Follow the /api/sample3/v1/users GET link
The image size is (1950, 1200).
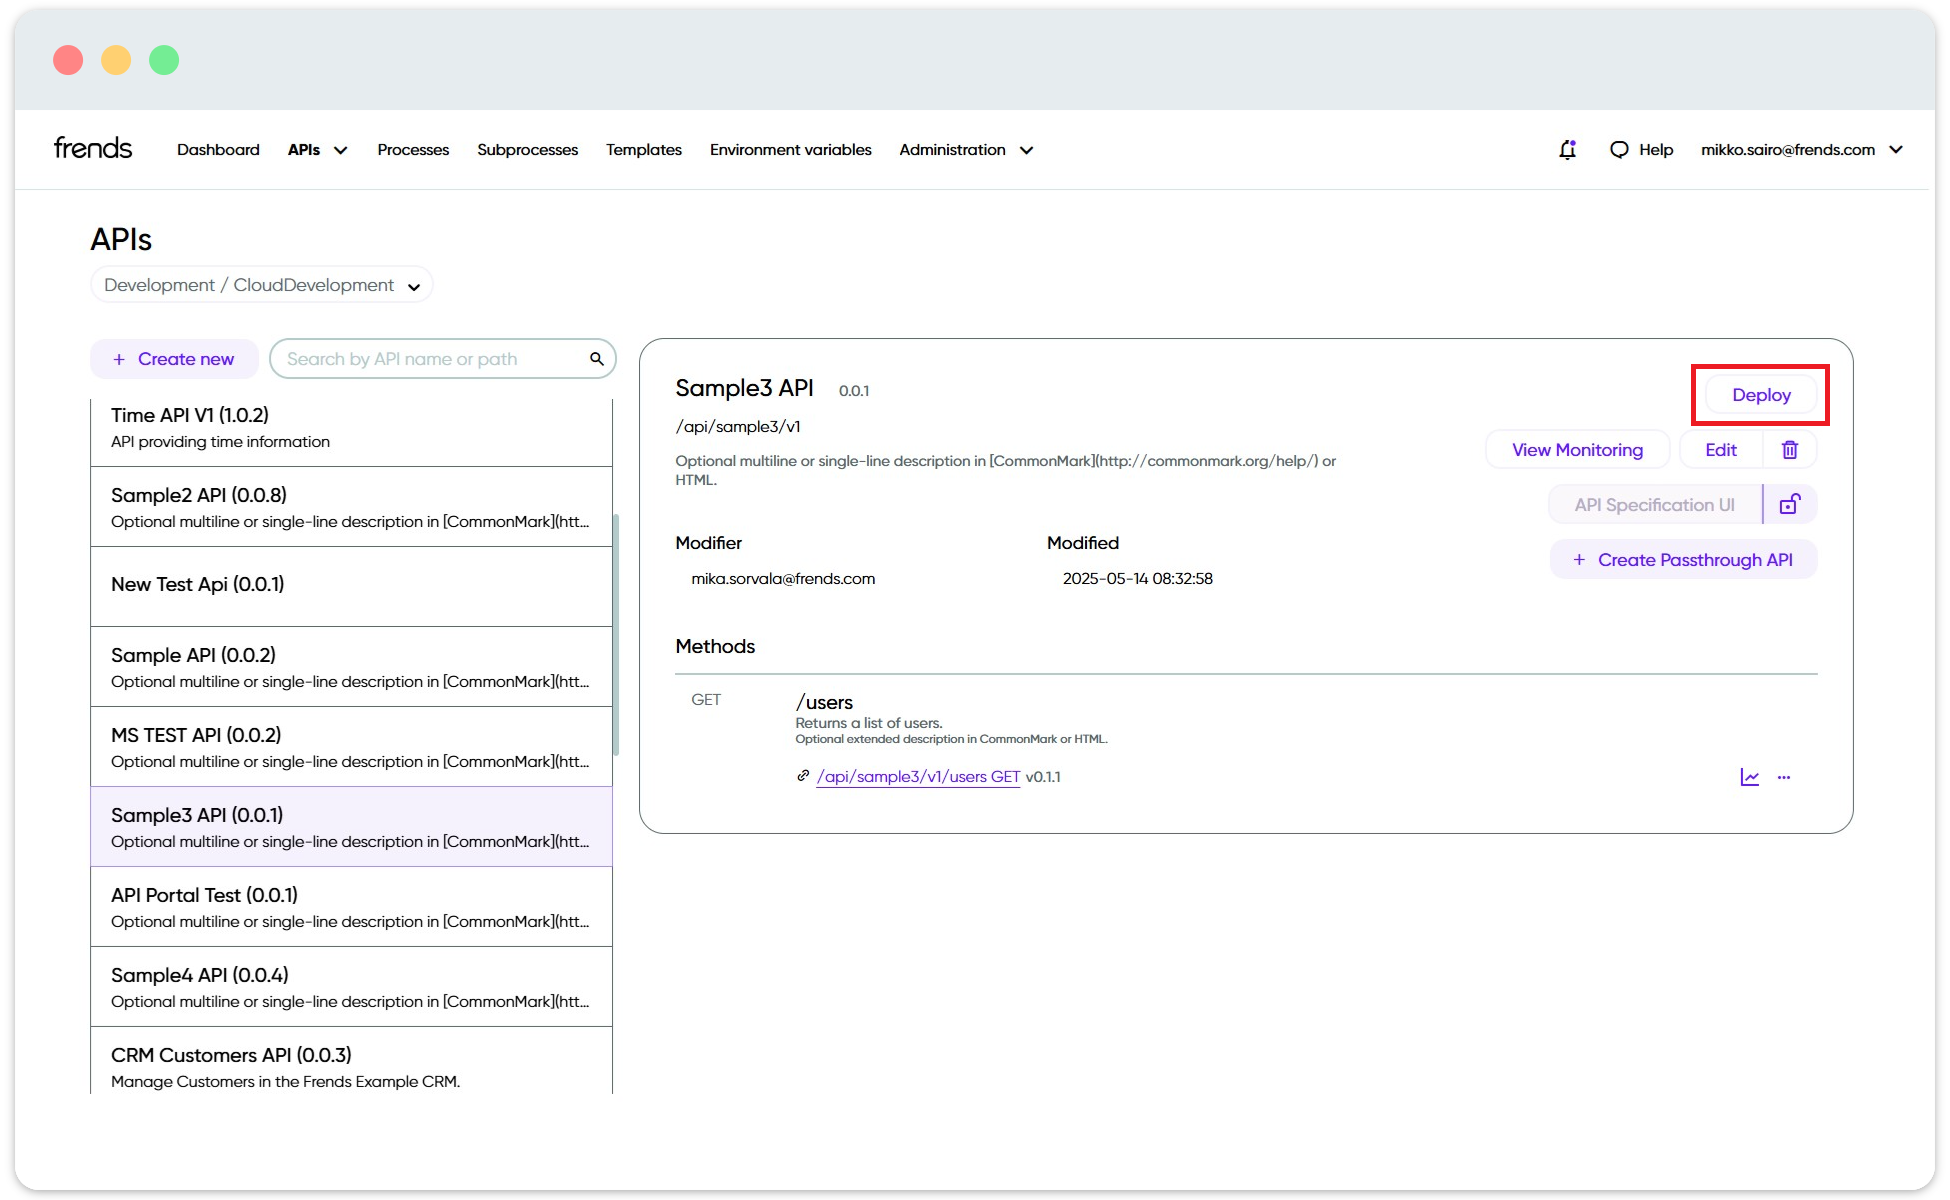tap(918, 777)
